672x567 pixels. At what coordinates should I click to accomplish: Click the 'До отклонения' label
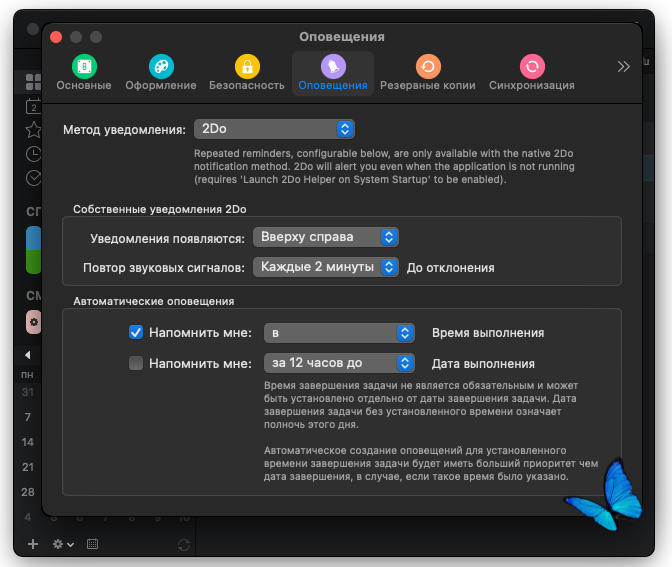click(450, 268)
